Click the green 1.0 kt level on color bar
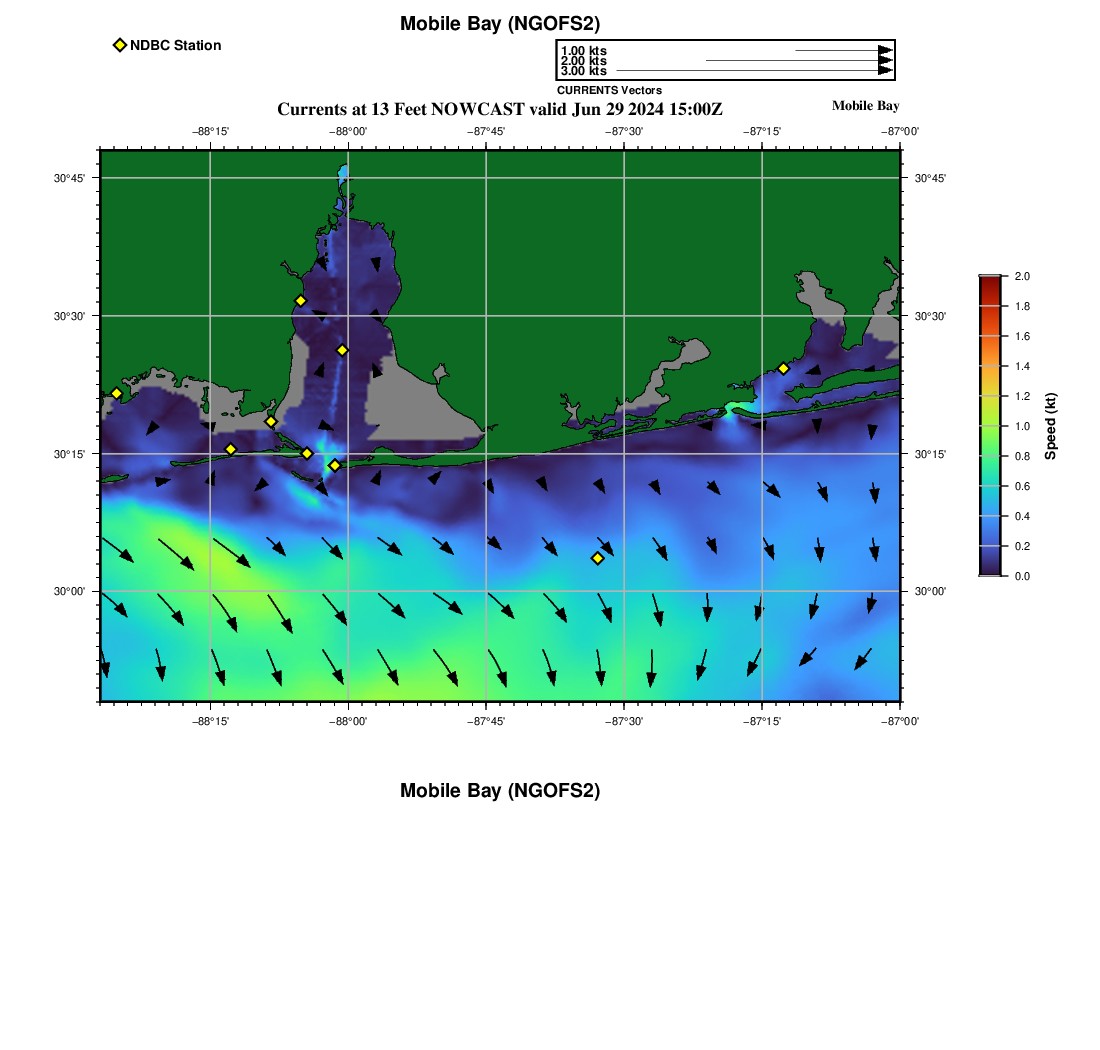Viewport: 1100px width, 1050px height. pos(989,426)
